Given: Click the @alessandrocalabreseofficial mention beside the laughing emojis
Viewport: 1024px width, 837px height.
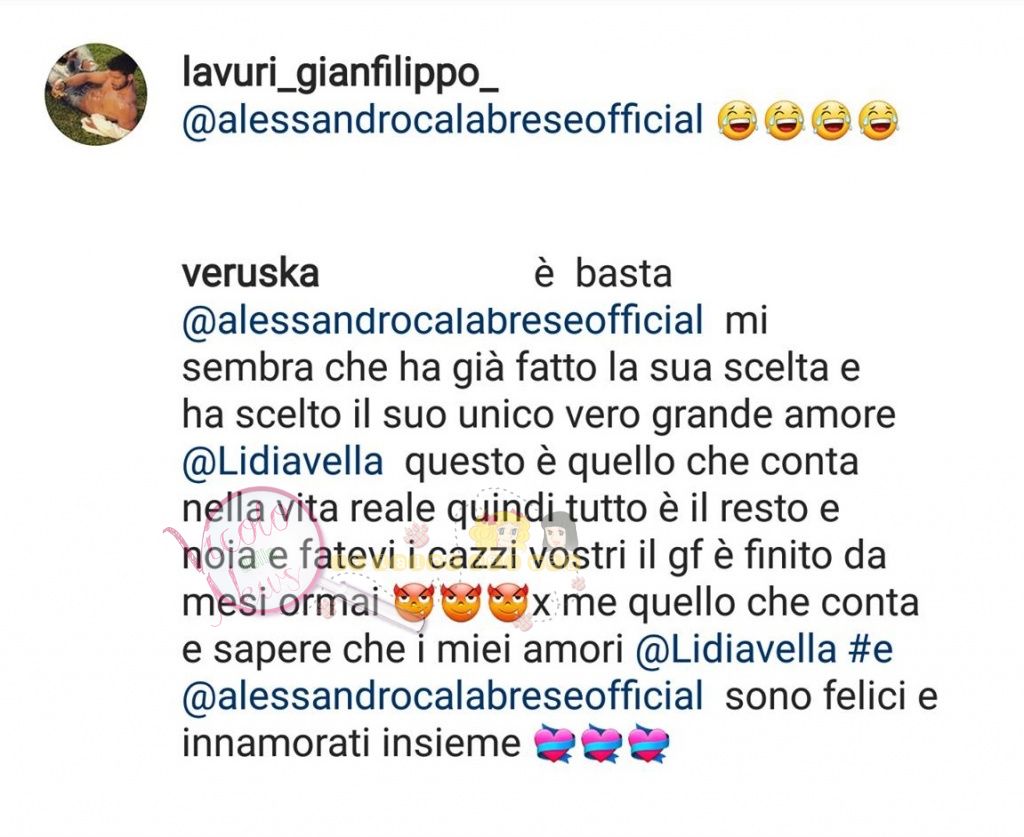Looking at the screenshot, I should click(443, 120).
